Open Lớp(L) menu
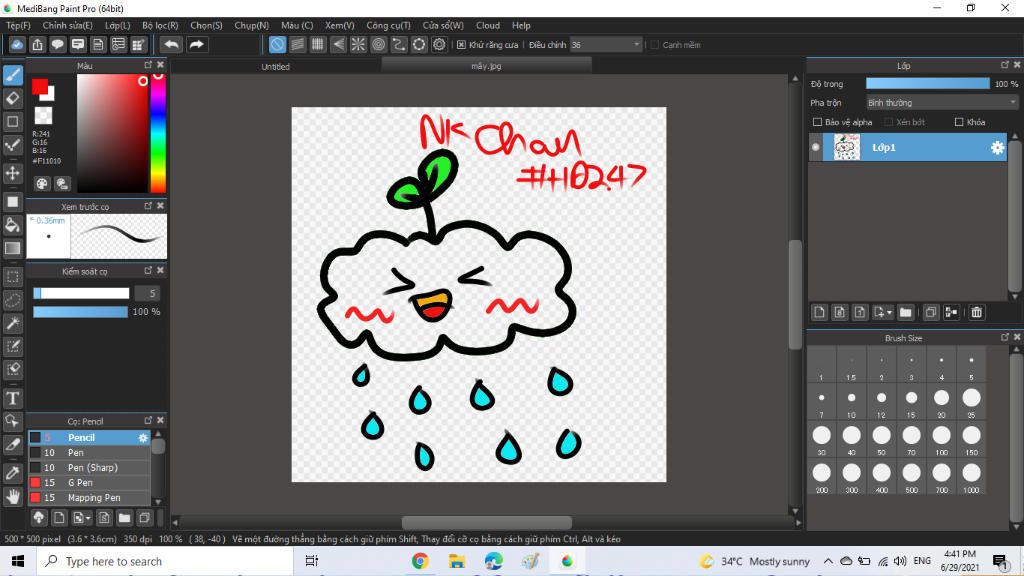The image size is (1024, 576). point(118,25)
